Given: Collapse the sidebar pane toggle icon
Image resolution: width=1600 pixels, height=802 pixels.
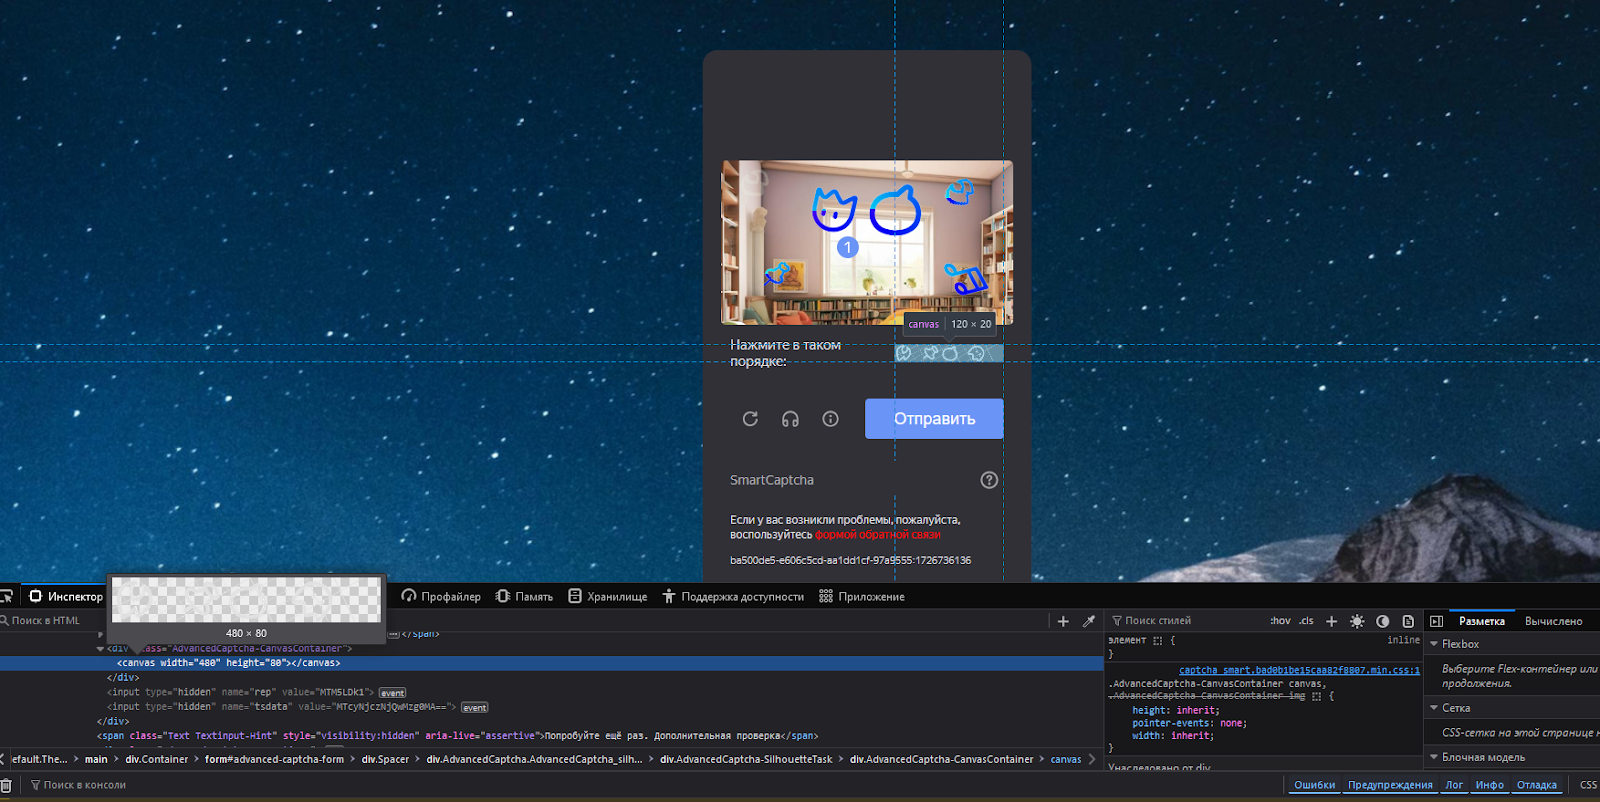Looking at the screenshot, I should 1436,621.
